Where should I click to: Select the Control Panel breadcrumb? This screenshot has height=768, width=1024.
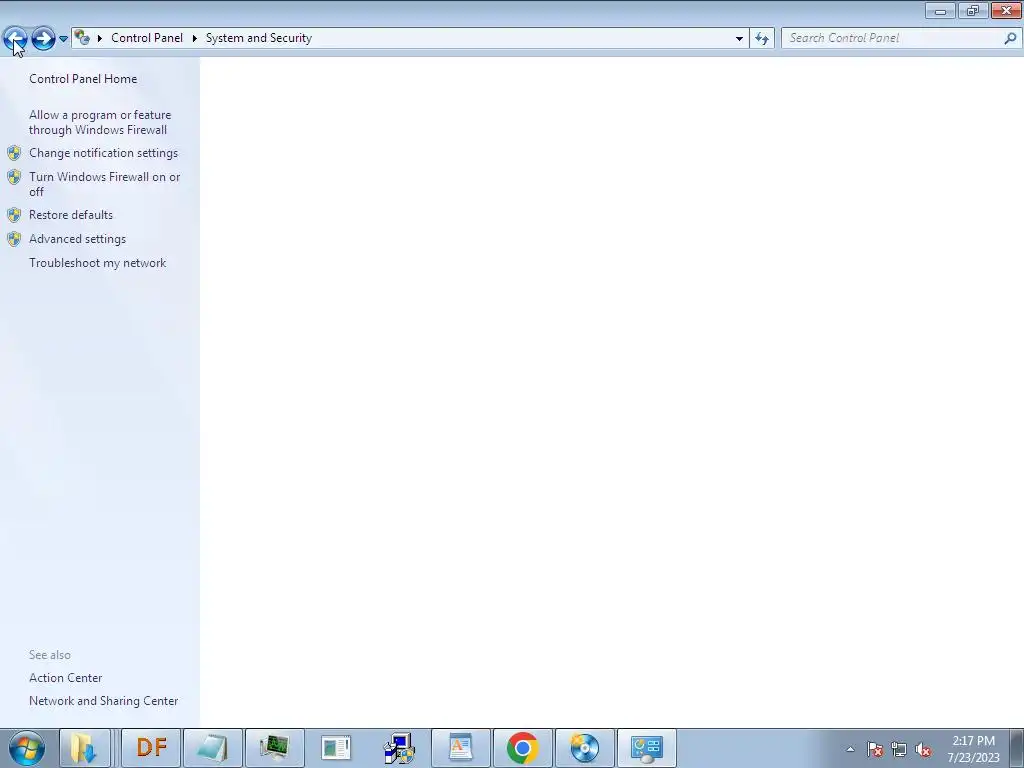click(147, 38)
